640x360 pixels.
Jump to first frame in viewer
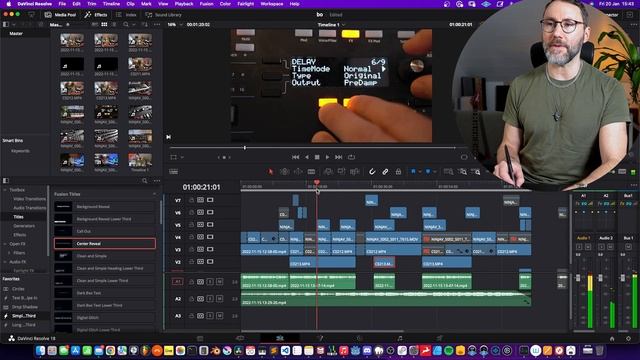(x=296, y=157)
